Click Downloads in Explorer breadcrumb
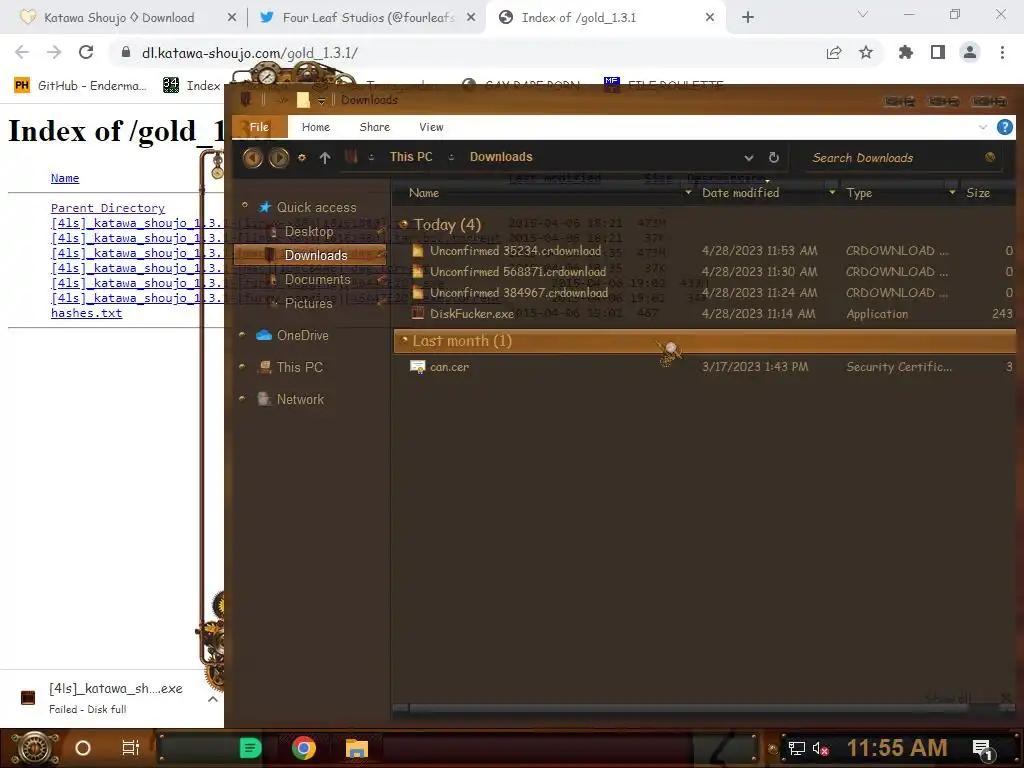 [501, 157]
